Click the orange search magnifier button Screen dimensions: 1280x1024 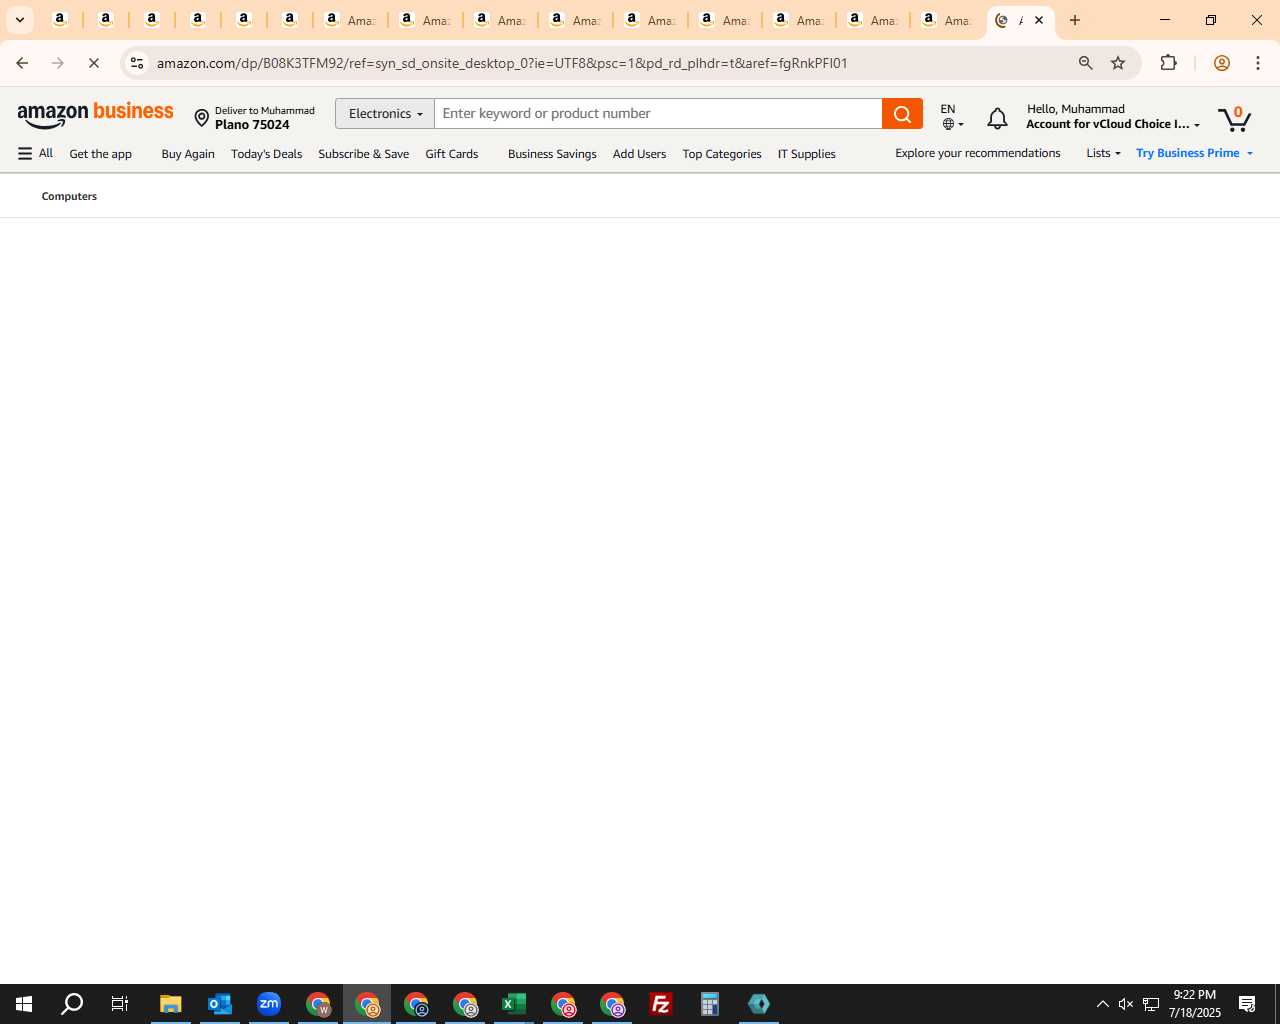902,114
